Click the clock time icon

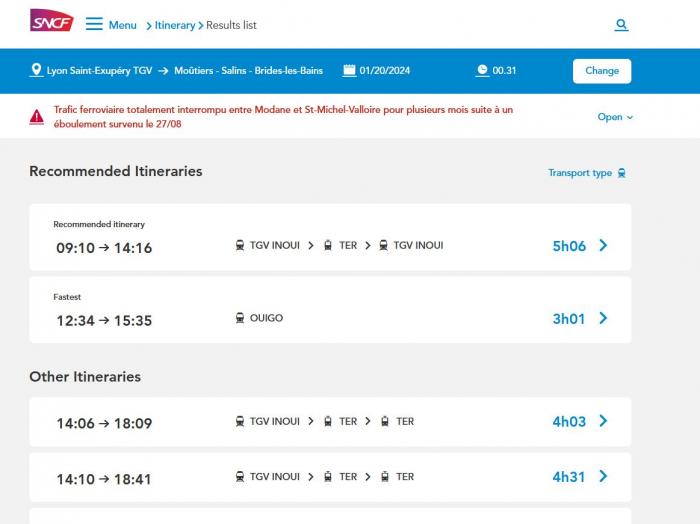(x=482, y=71)
